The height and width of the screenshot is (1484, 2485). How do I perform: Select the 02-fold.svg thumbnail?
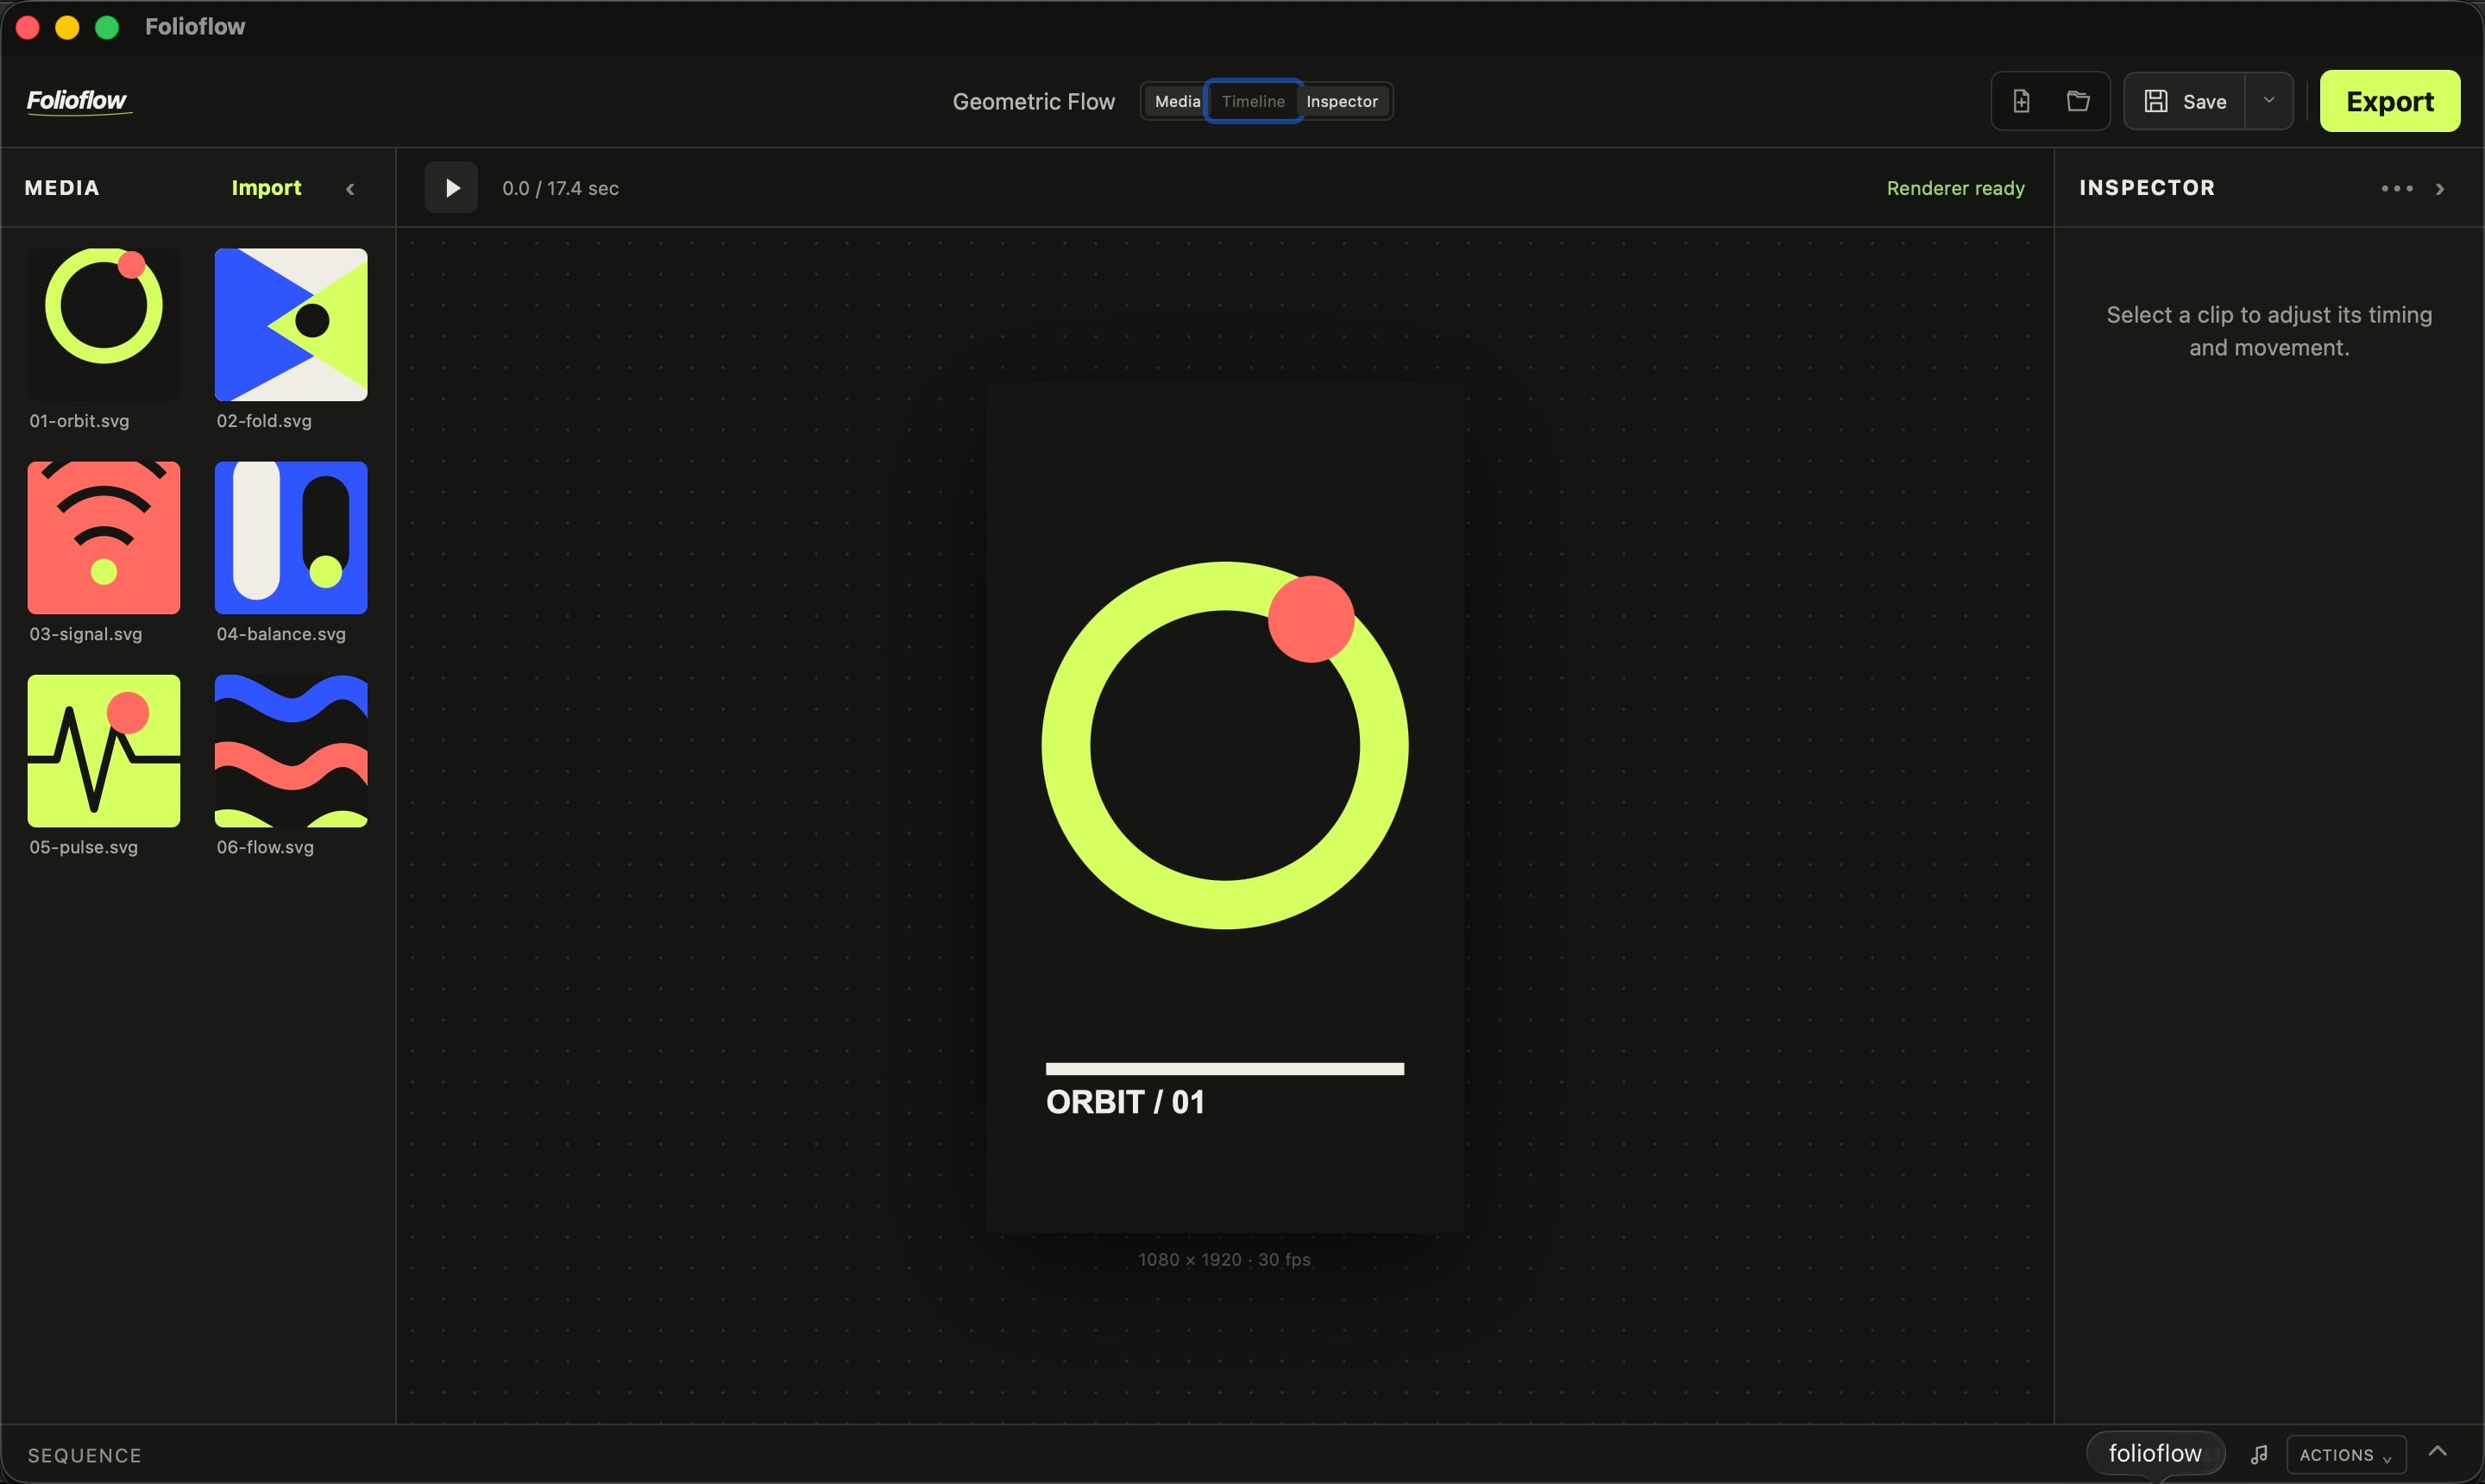point(291,325)
